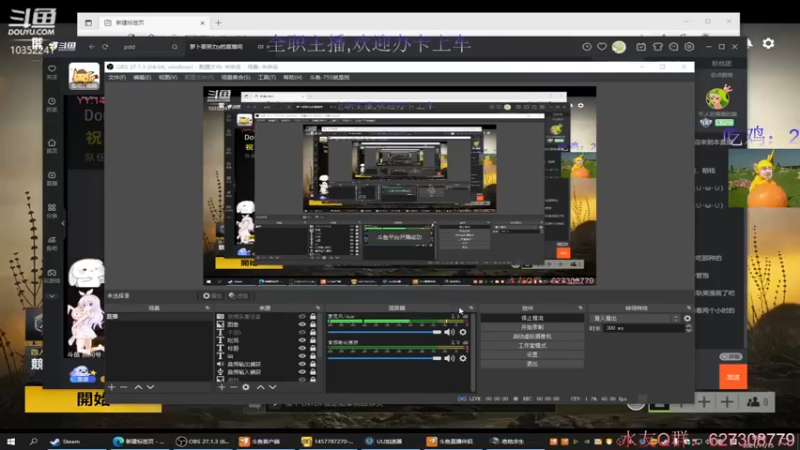Viewport: 800px width, 450px height.
Task: Select the 吃鸡 text source row
Action: coord(267,340)
